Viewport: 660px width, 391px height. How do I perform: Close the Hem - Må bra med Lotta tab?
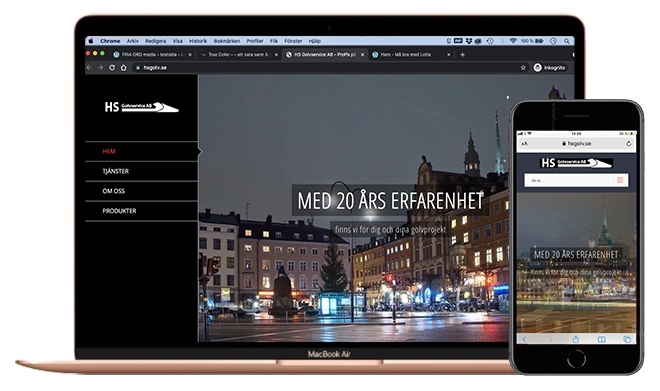click(x=449, y=55)
